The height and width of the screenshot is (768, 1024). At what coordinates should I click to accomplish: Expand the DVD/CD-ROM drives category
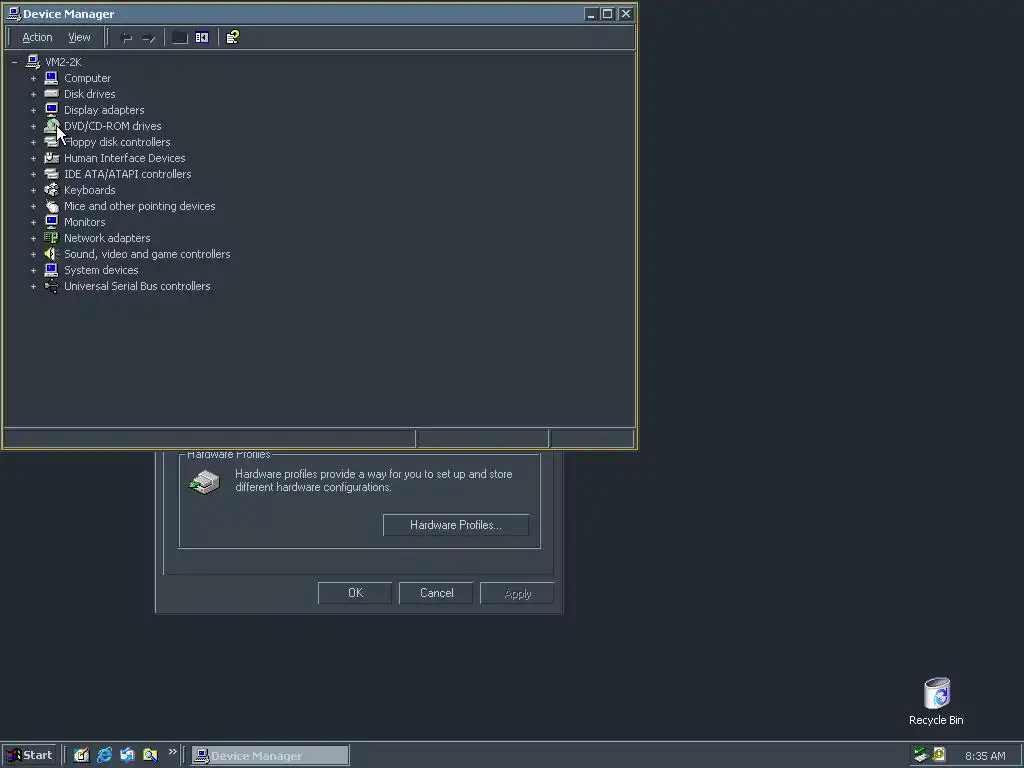coord(33,126)
